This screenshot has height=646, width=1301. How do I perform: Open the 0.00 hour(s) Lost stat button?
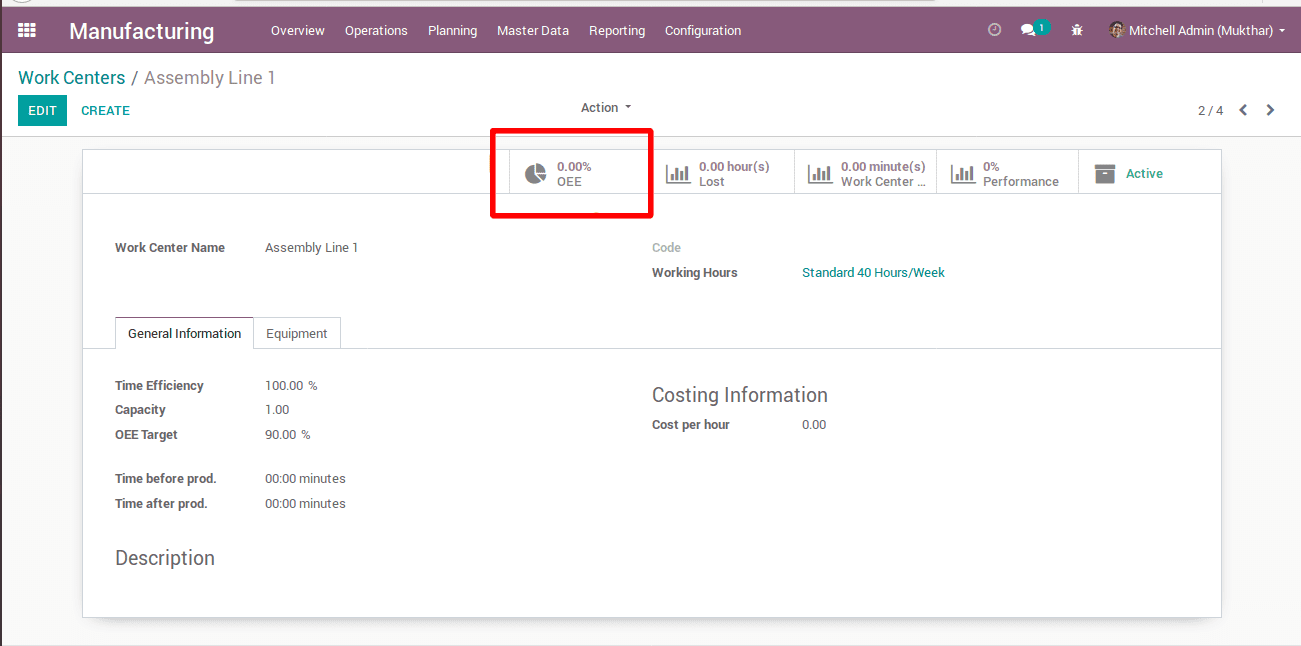723,173
